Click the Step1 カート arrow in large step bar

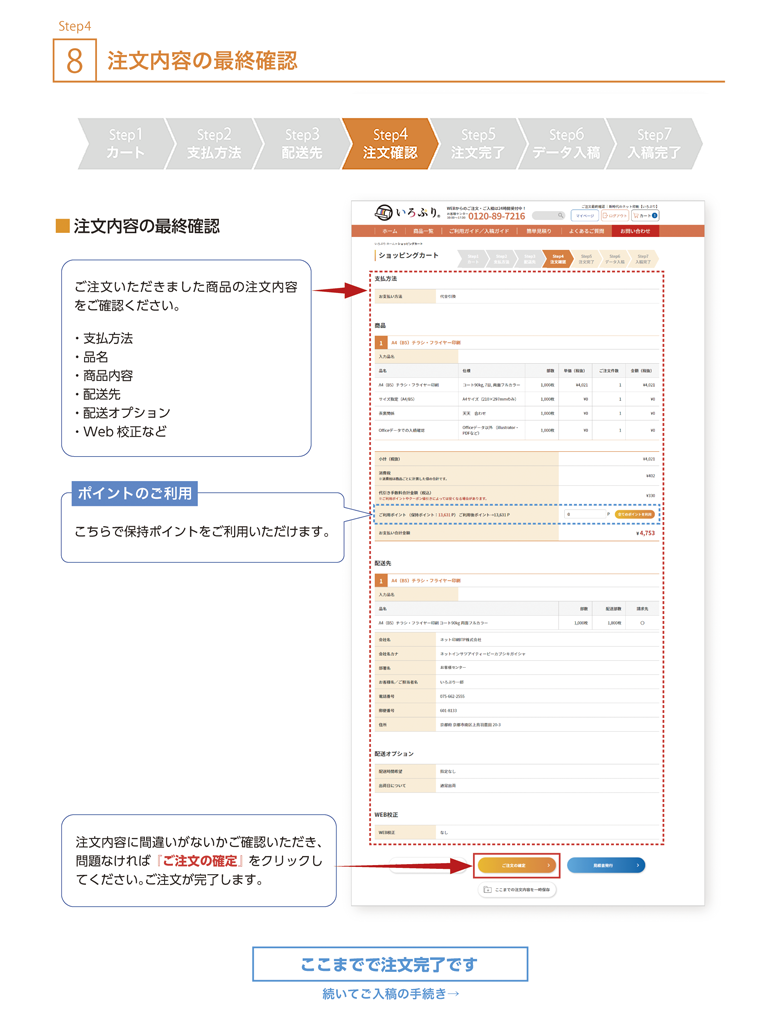coord(125,144)
